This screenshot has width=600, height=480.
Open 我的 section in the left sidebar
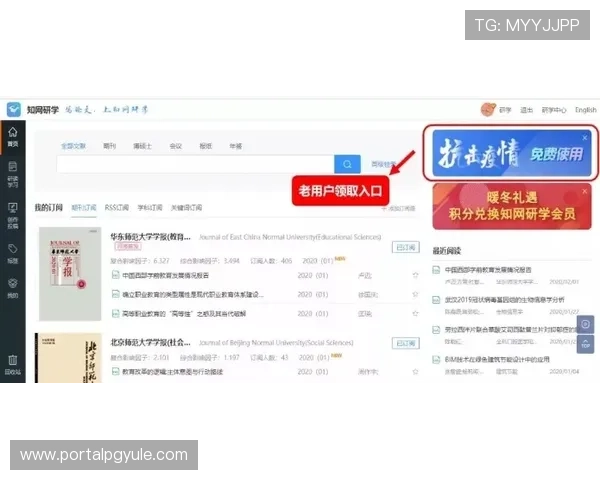click(13, 288)
